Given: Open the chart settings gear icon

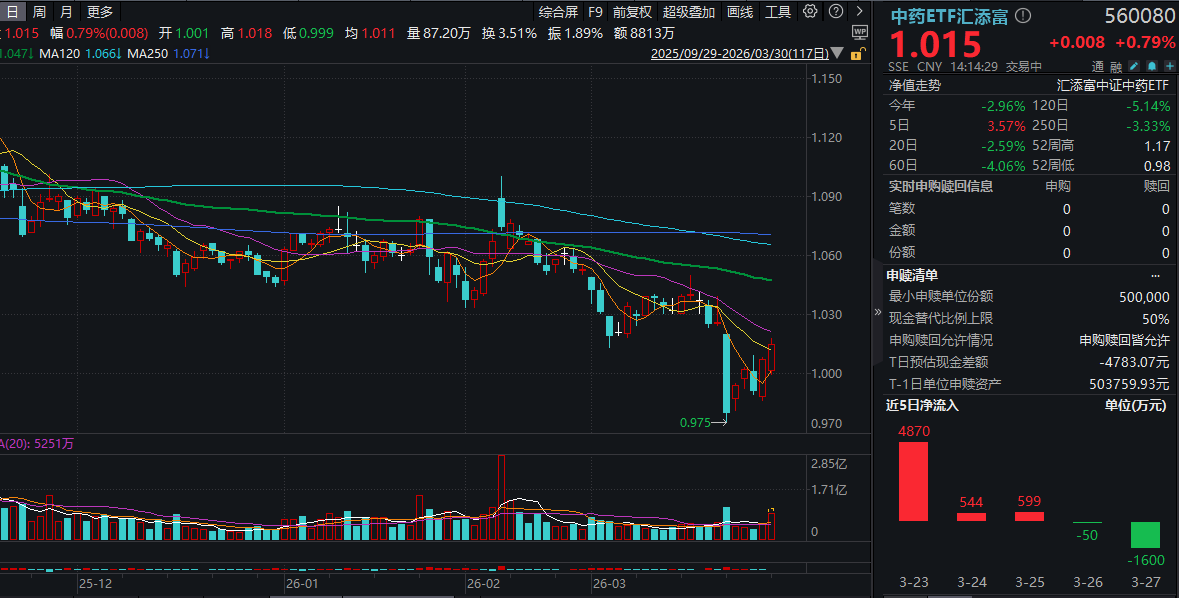Looking at the screenshot, I should coord(810,12).
